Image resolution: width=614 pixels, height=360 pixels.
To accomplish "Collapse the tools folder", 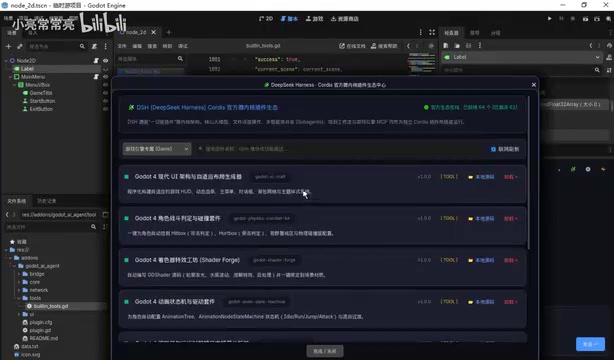I will (19, 298).
